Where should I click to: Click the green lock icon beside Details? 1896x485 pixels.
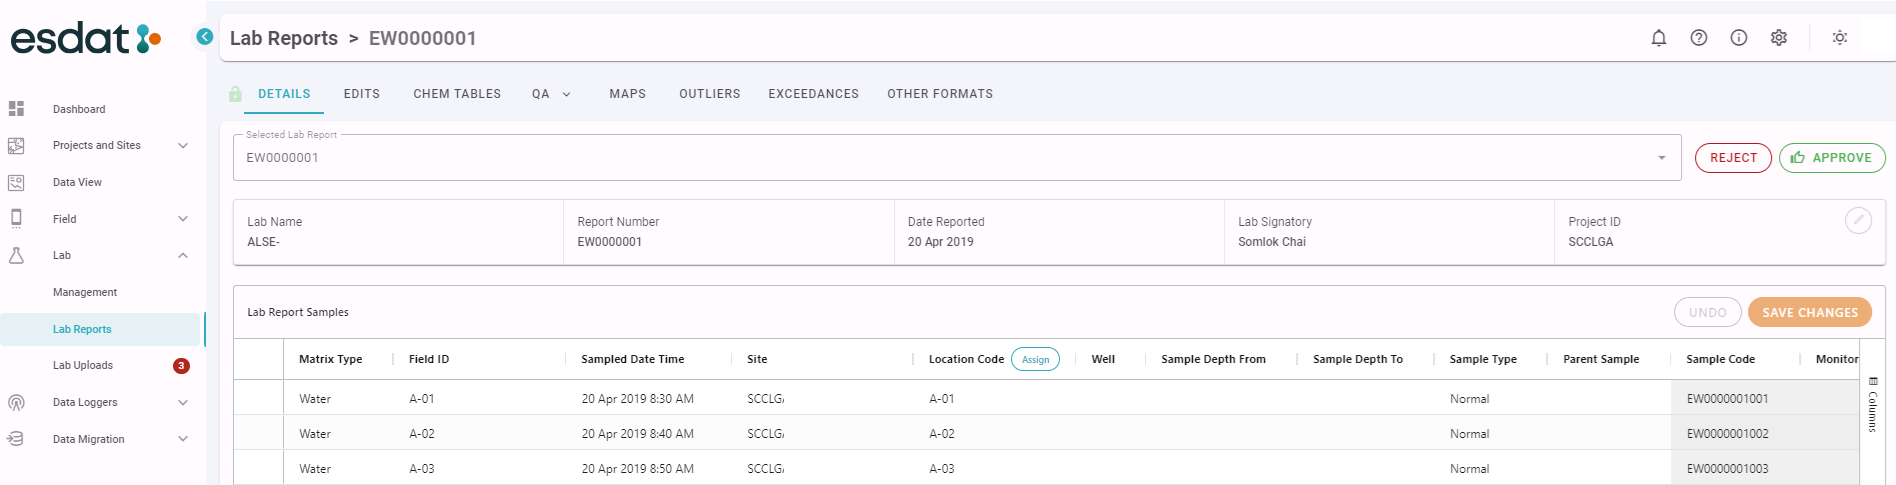(235, 94)
